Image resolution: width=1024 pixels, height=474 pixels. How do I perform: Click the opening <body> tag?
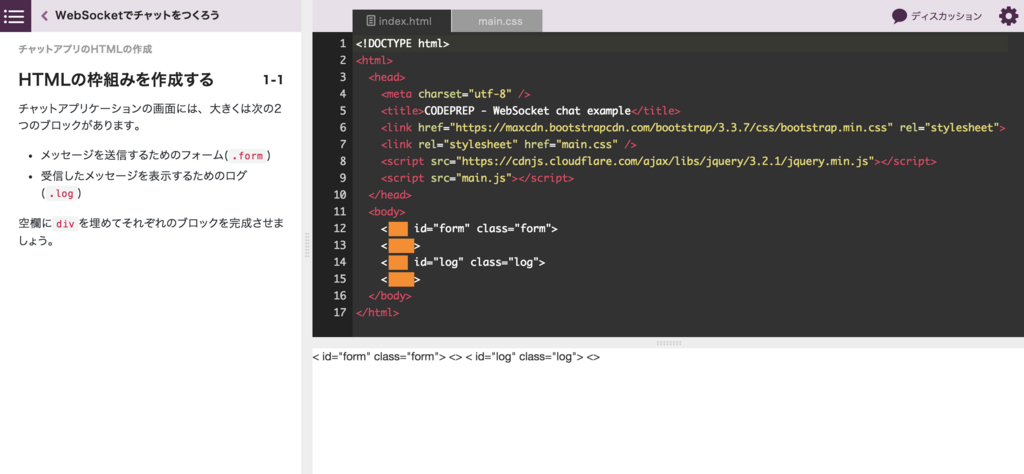387,212
